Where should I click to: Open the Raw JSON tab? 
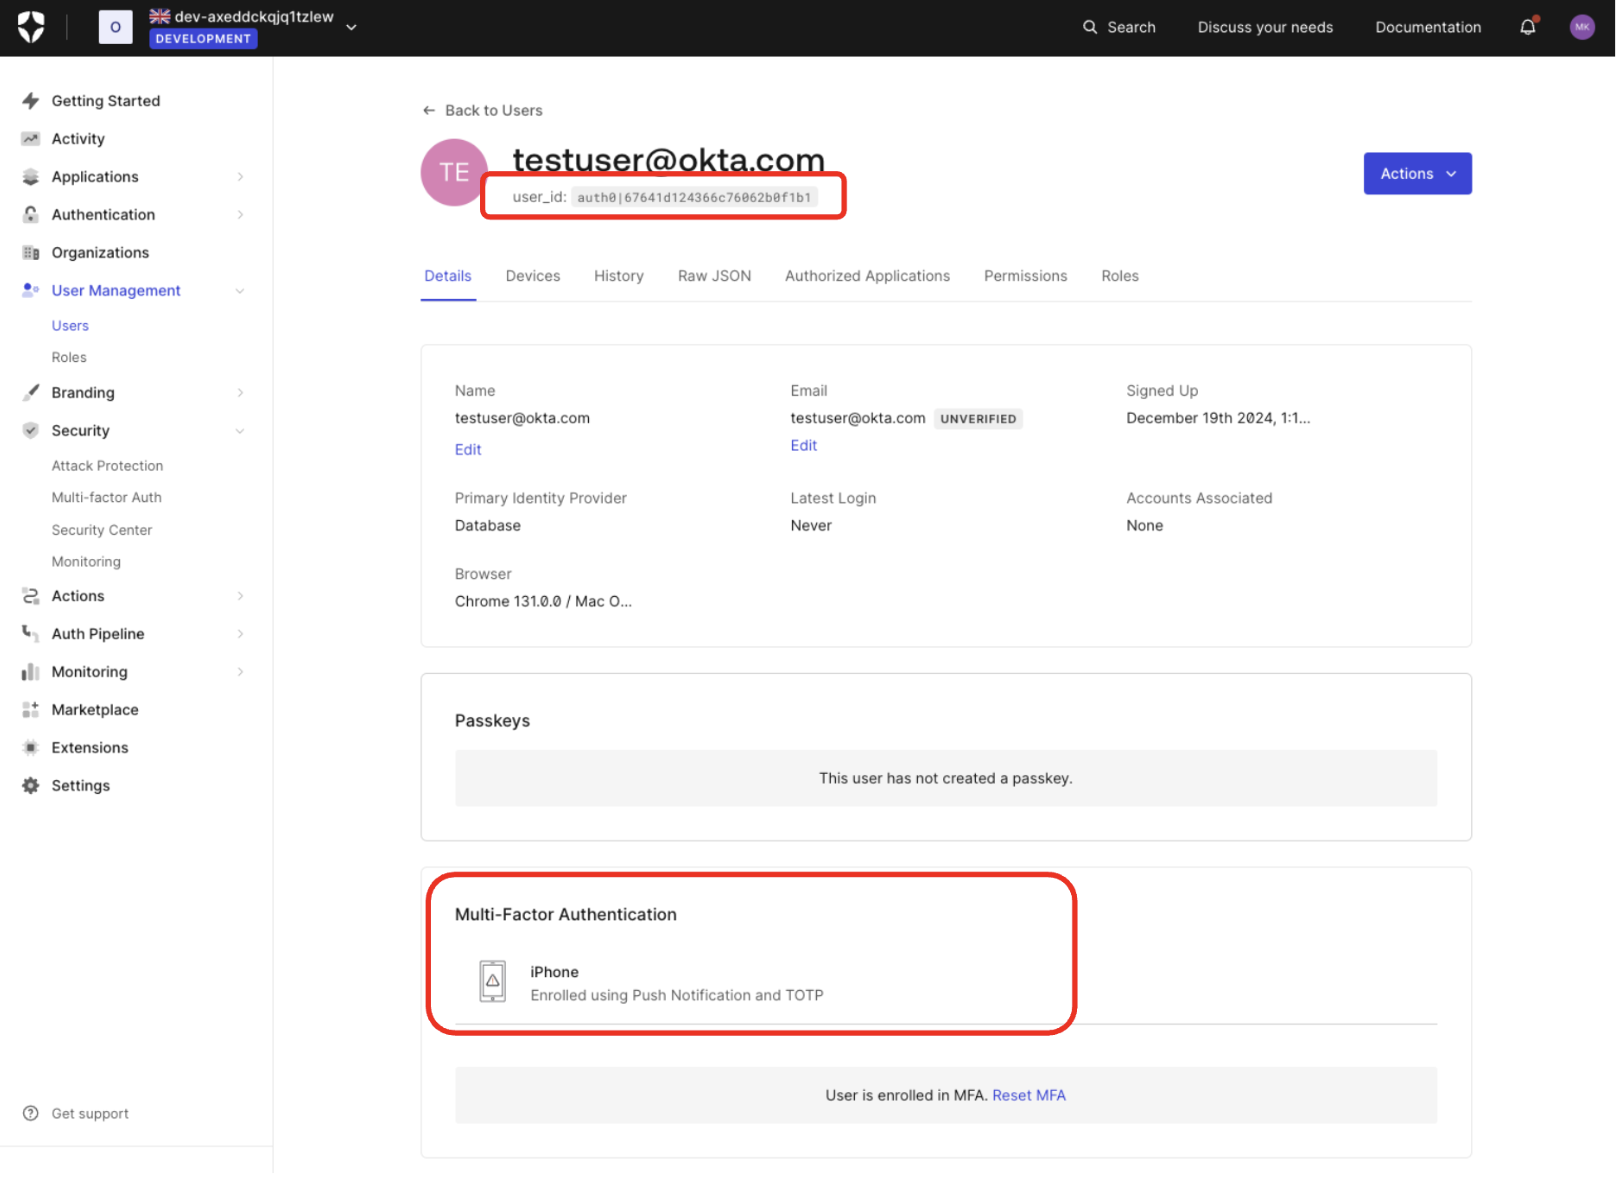click(x=714, y=276)
